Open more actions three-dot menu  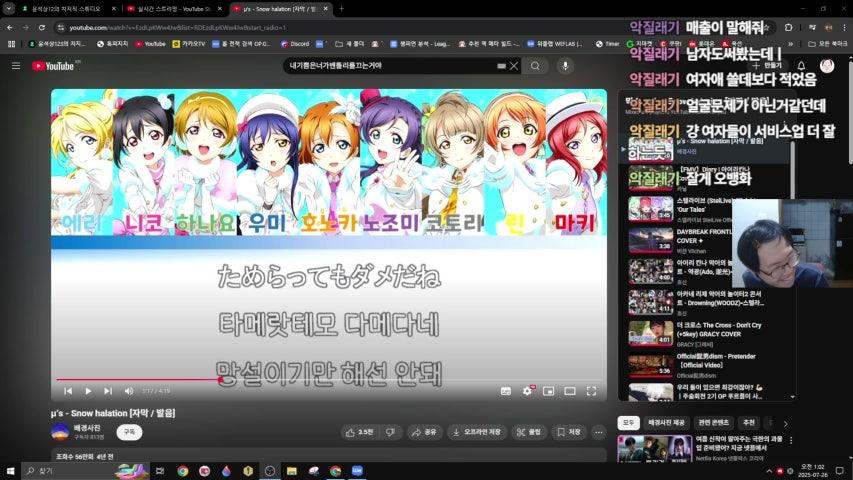click(x=598, y=432)
